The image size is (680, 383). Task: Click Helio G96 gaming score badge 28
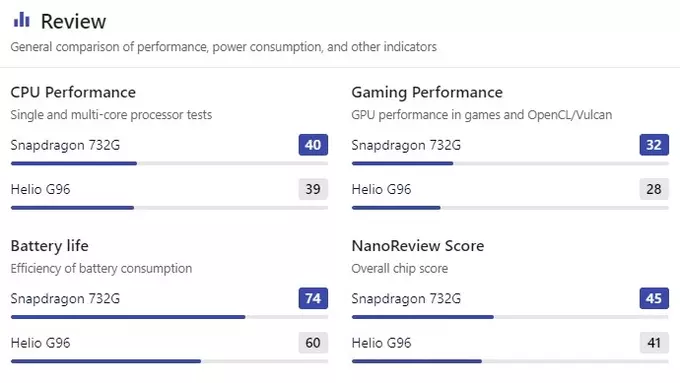pos(654,189)
